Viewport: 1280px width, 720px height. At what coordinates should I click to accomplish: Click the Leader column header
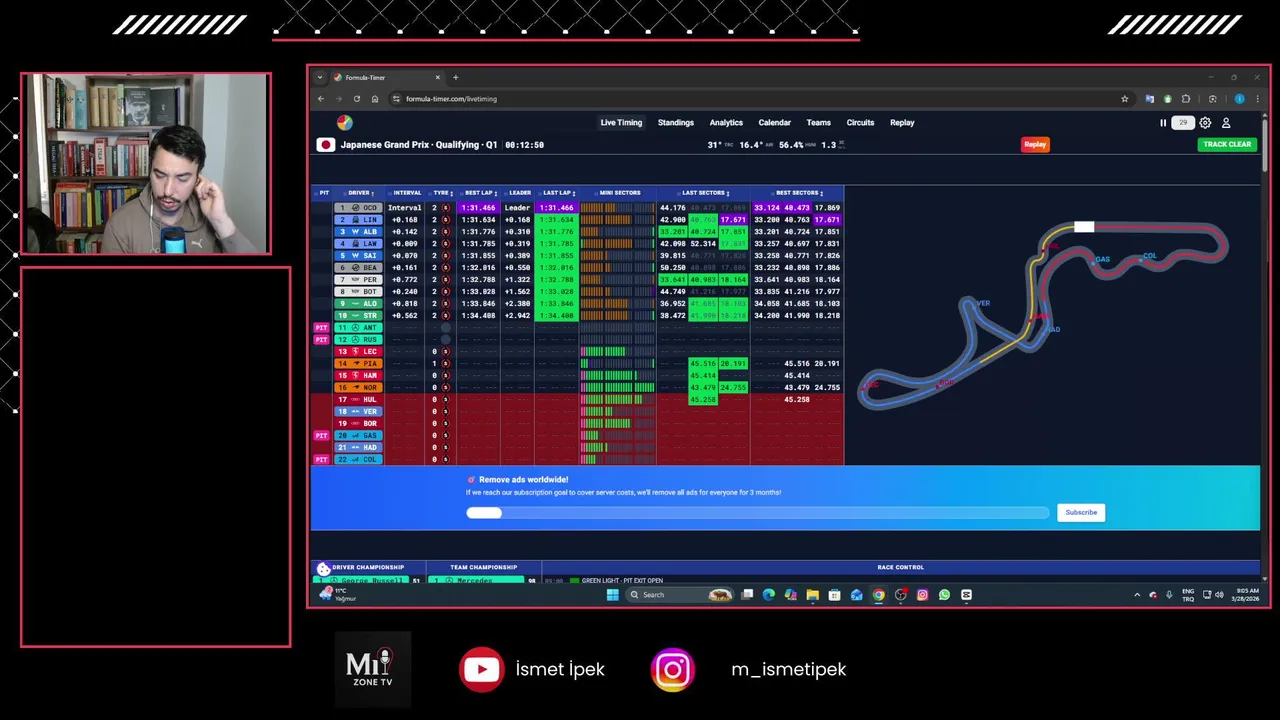click(519, 193)
